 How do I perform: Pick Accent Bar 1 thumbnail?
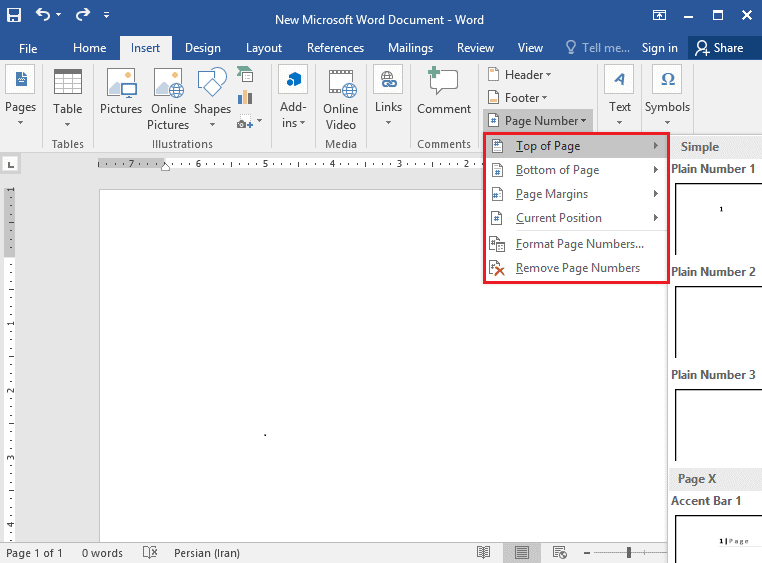pos(718,539)
